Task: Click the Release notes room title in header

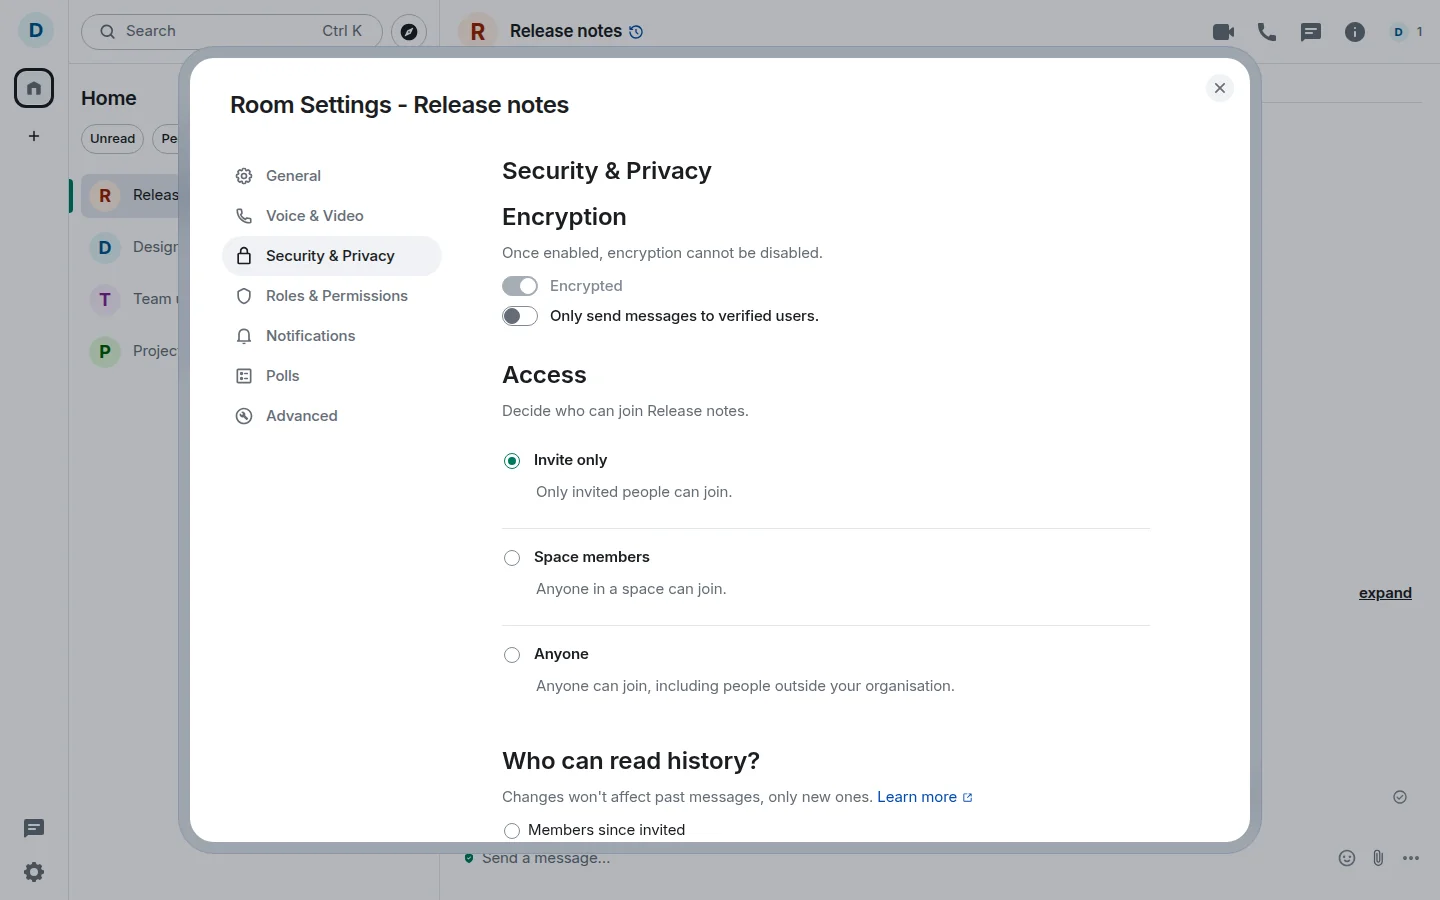Action: pos(566,31)
